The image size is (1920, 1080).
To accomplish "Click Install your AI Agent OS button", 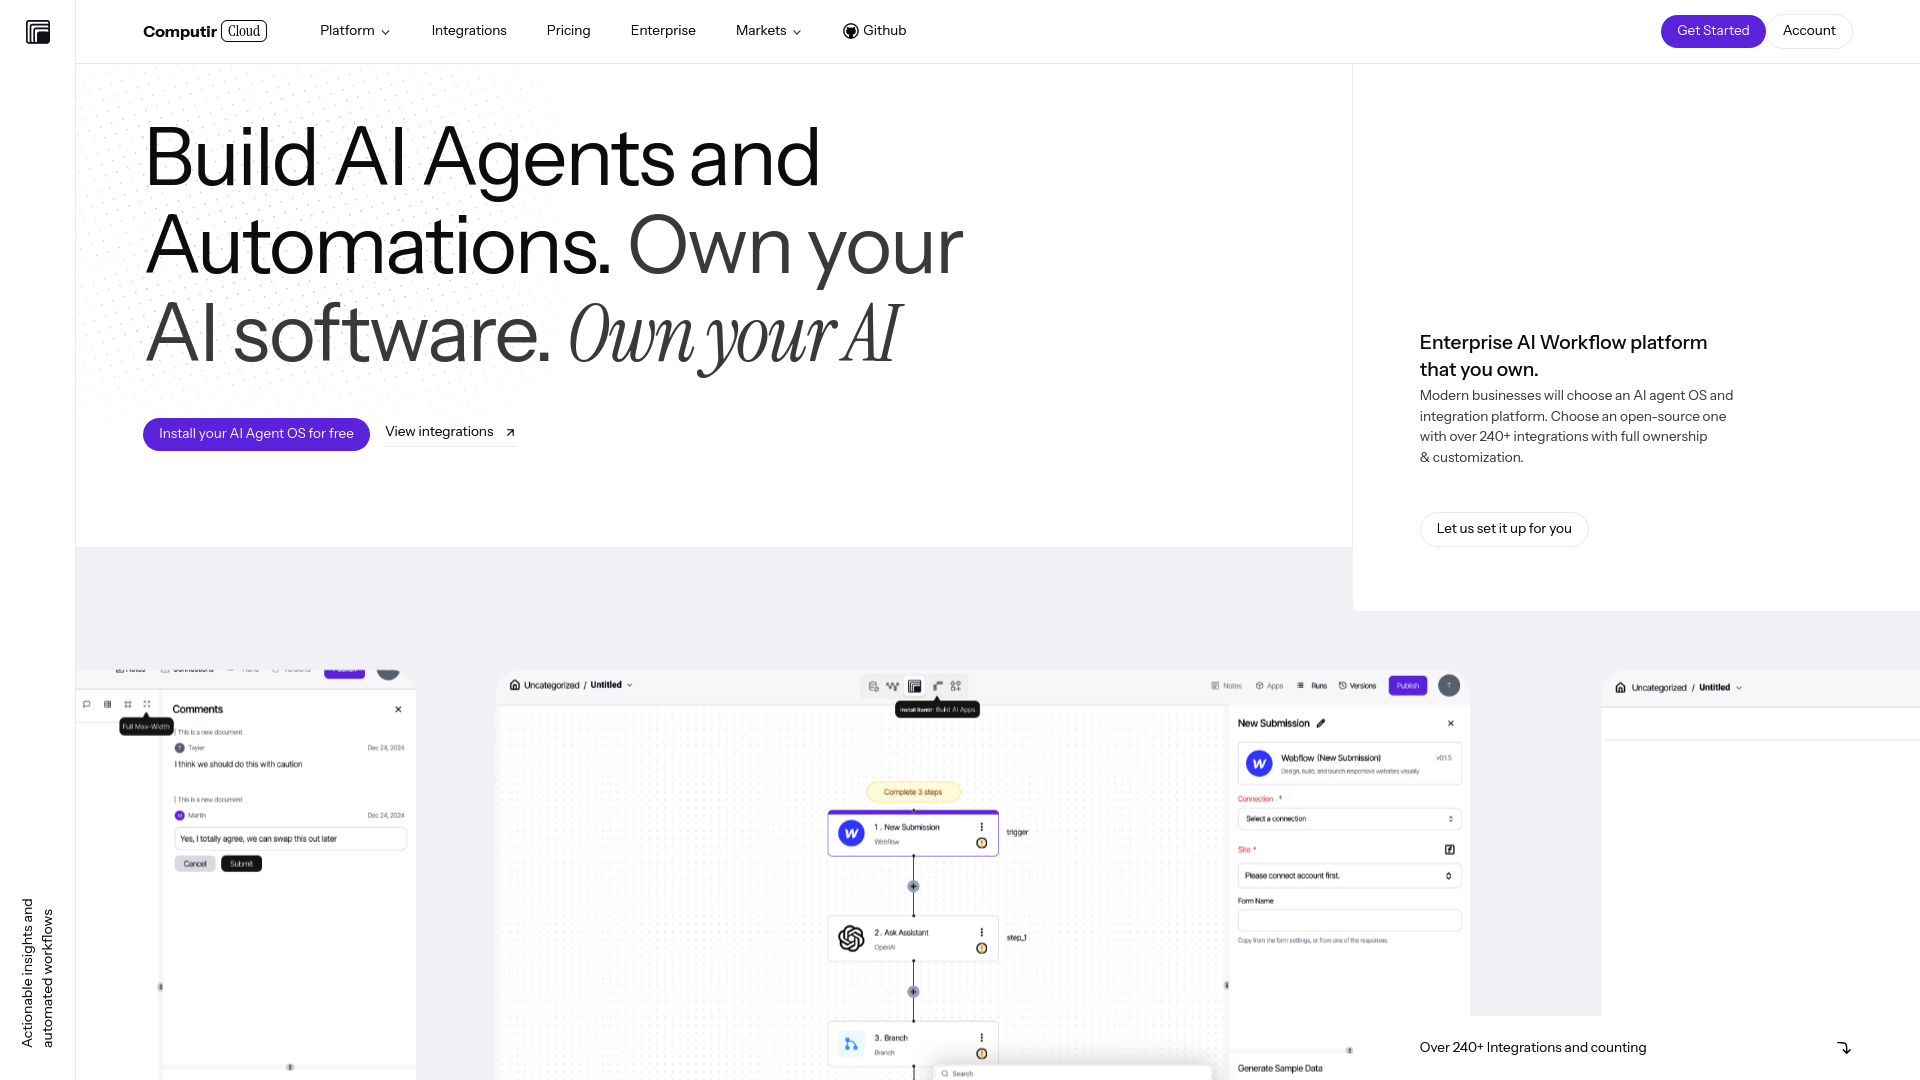I will point(256,434).
